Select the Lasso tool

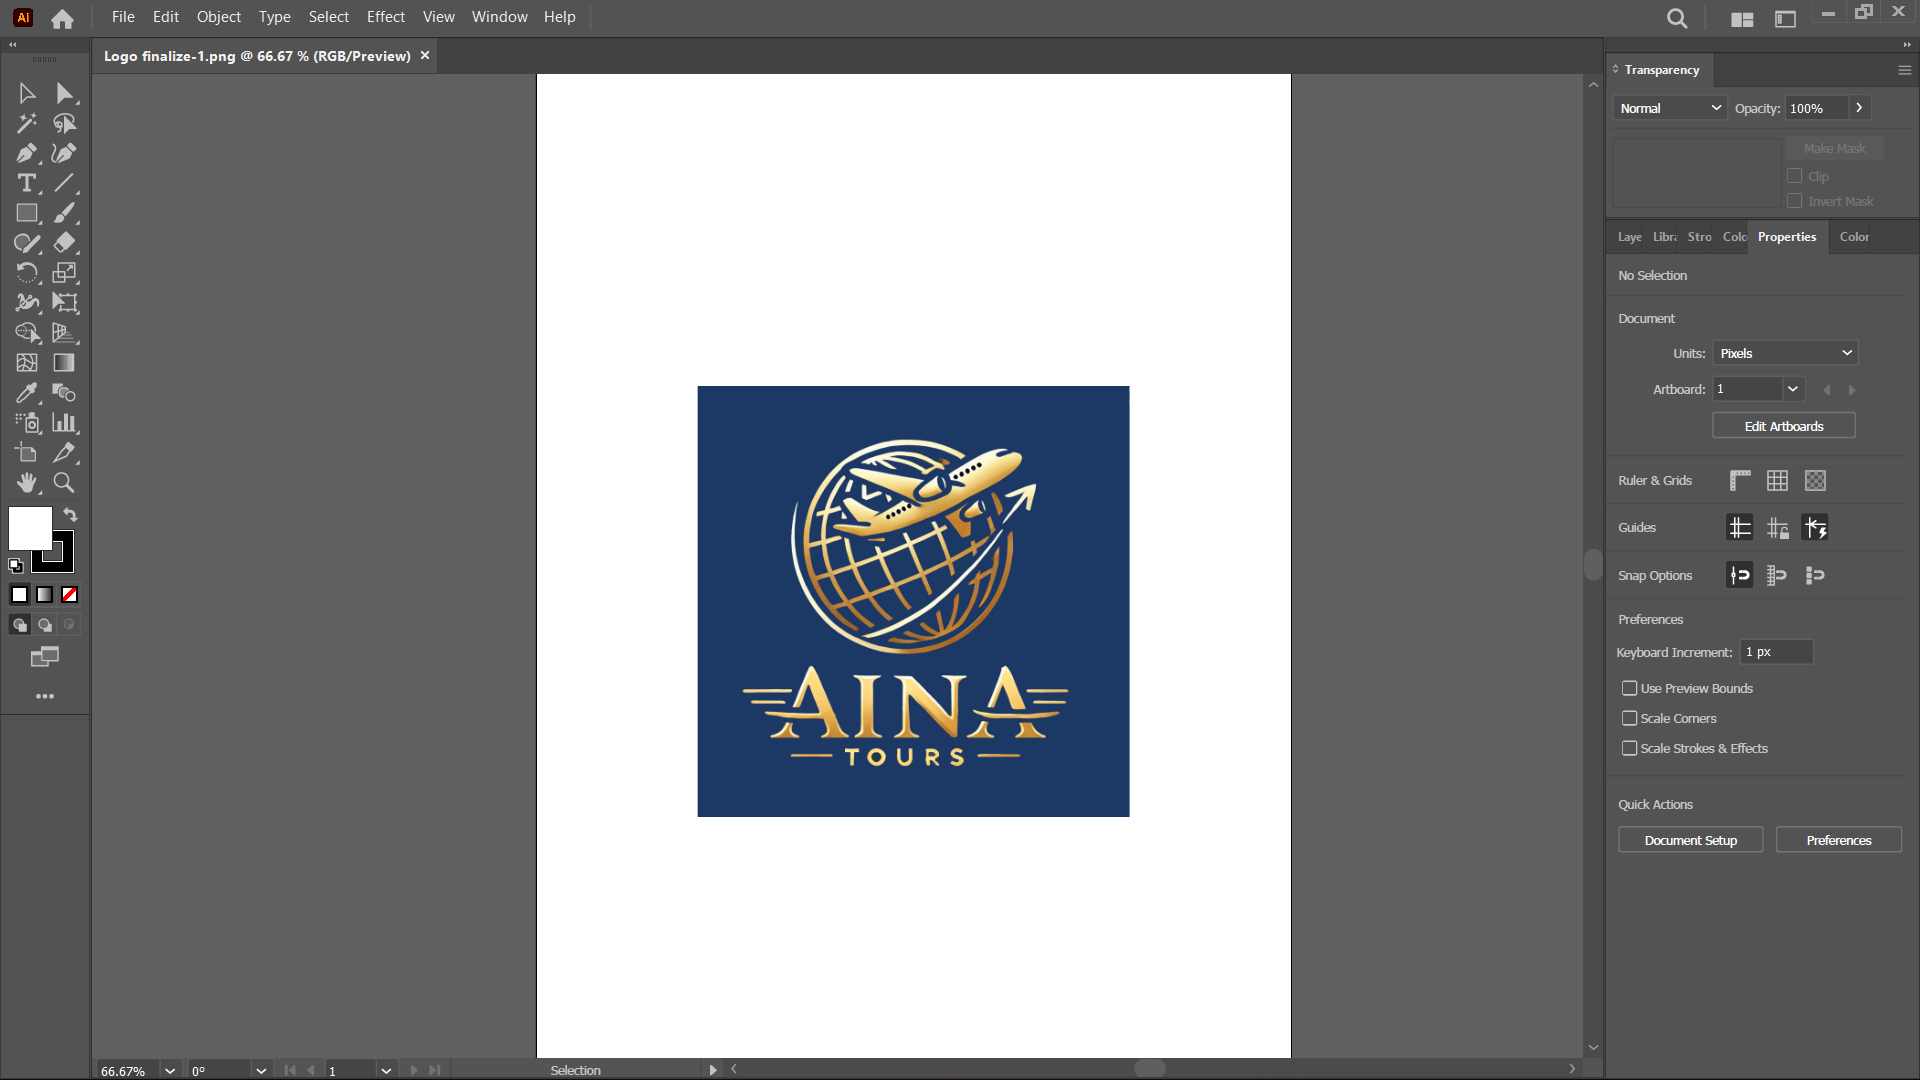pos(65,123)
